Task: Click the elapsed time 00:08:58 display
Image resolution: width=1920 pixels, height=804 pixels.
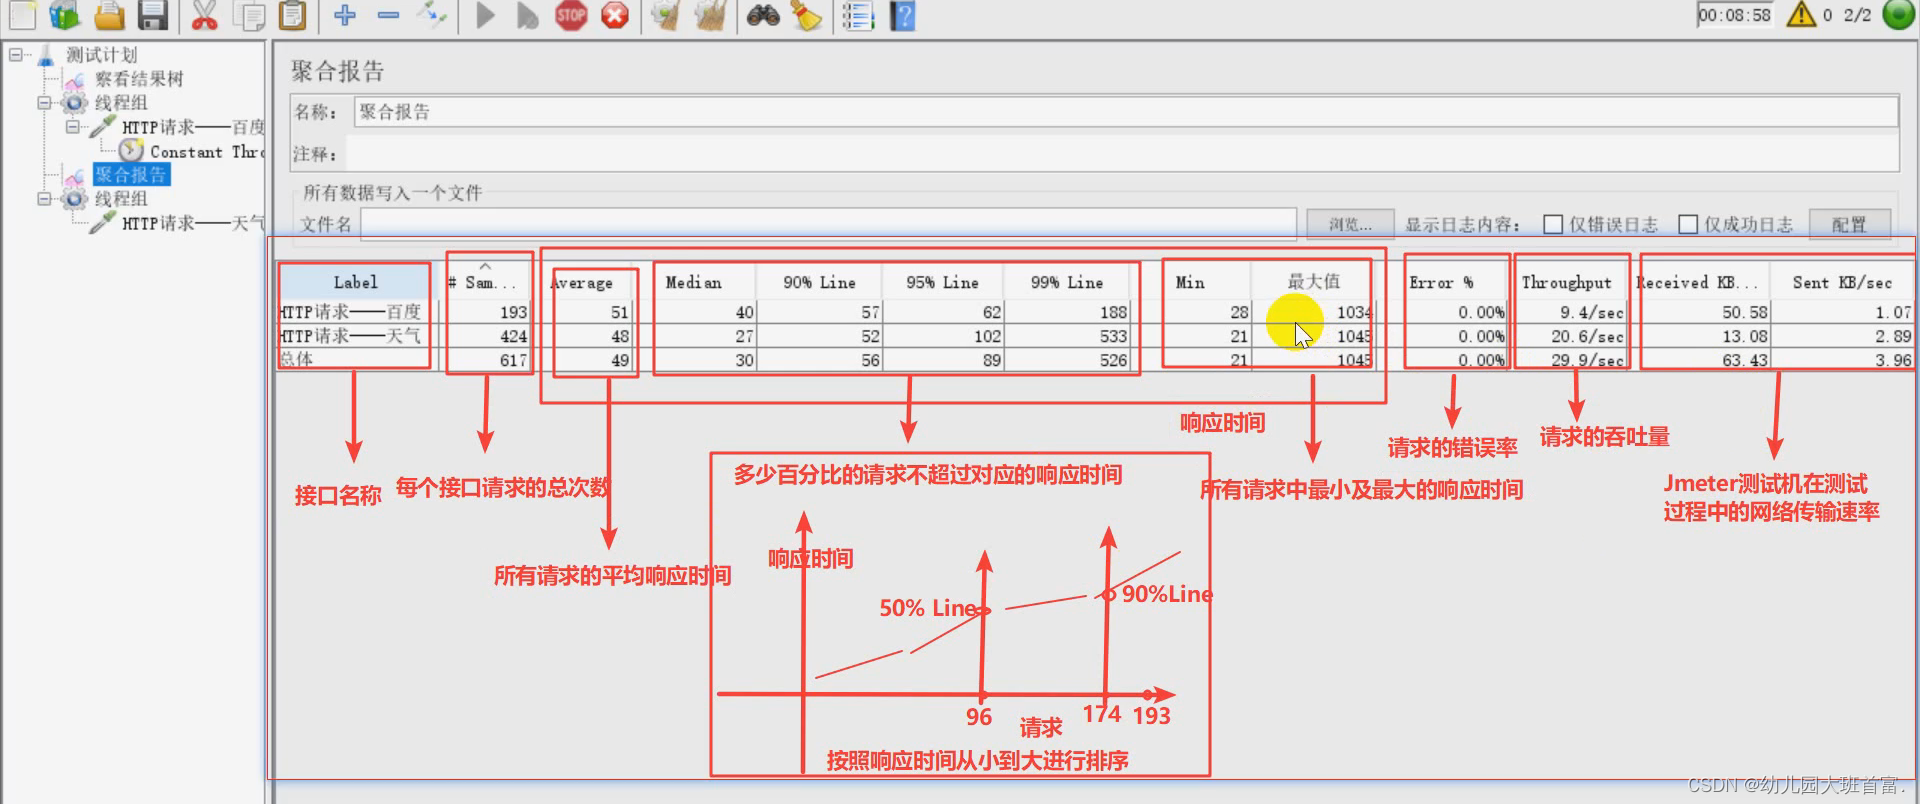Action: tap(1734, 15)
